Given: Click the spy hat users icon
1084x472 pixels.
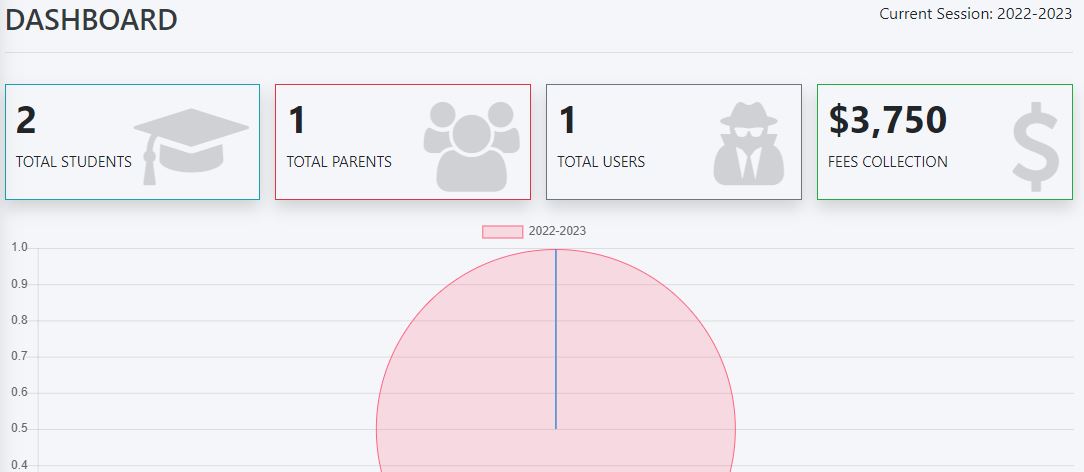Looking at the screenshot, I should pos(750,144).
